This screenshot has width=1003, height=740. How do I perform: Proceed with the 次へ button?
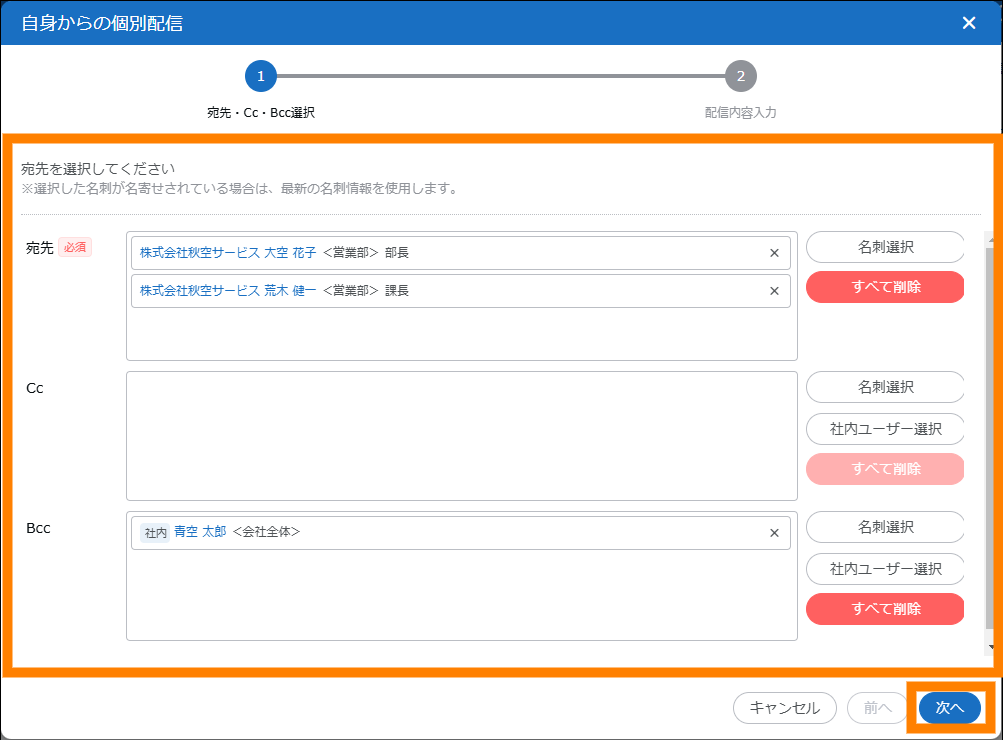949,708
